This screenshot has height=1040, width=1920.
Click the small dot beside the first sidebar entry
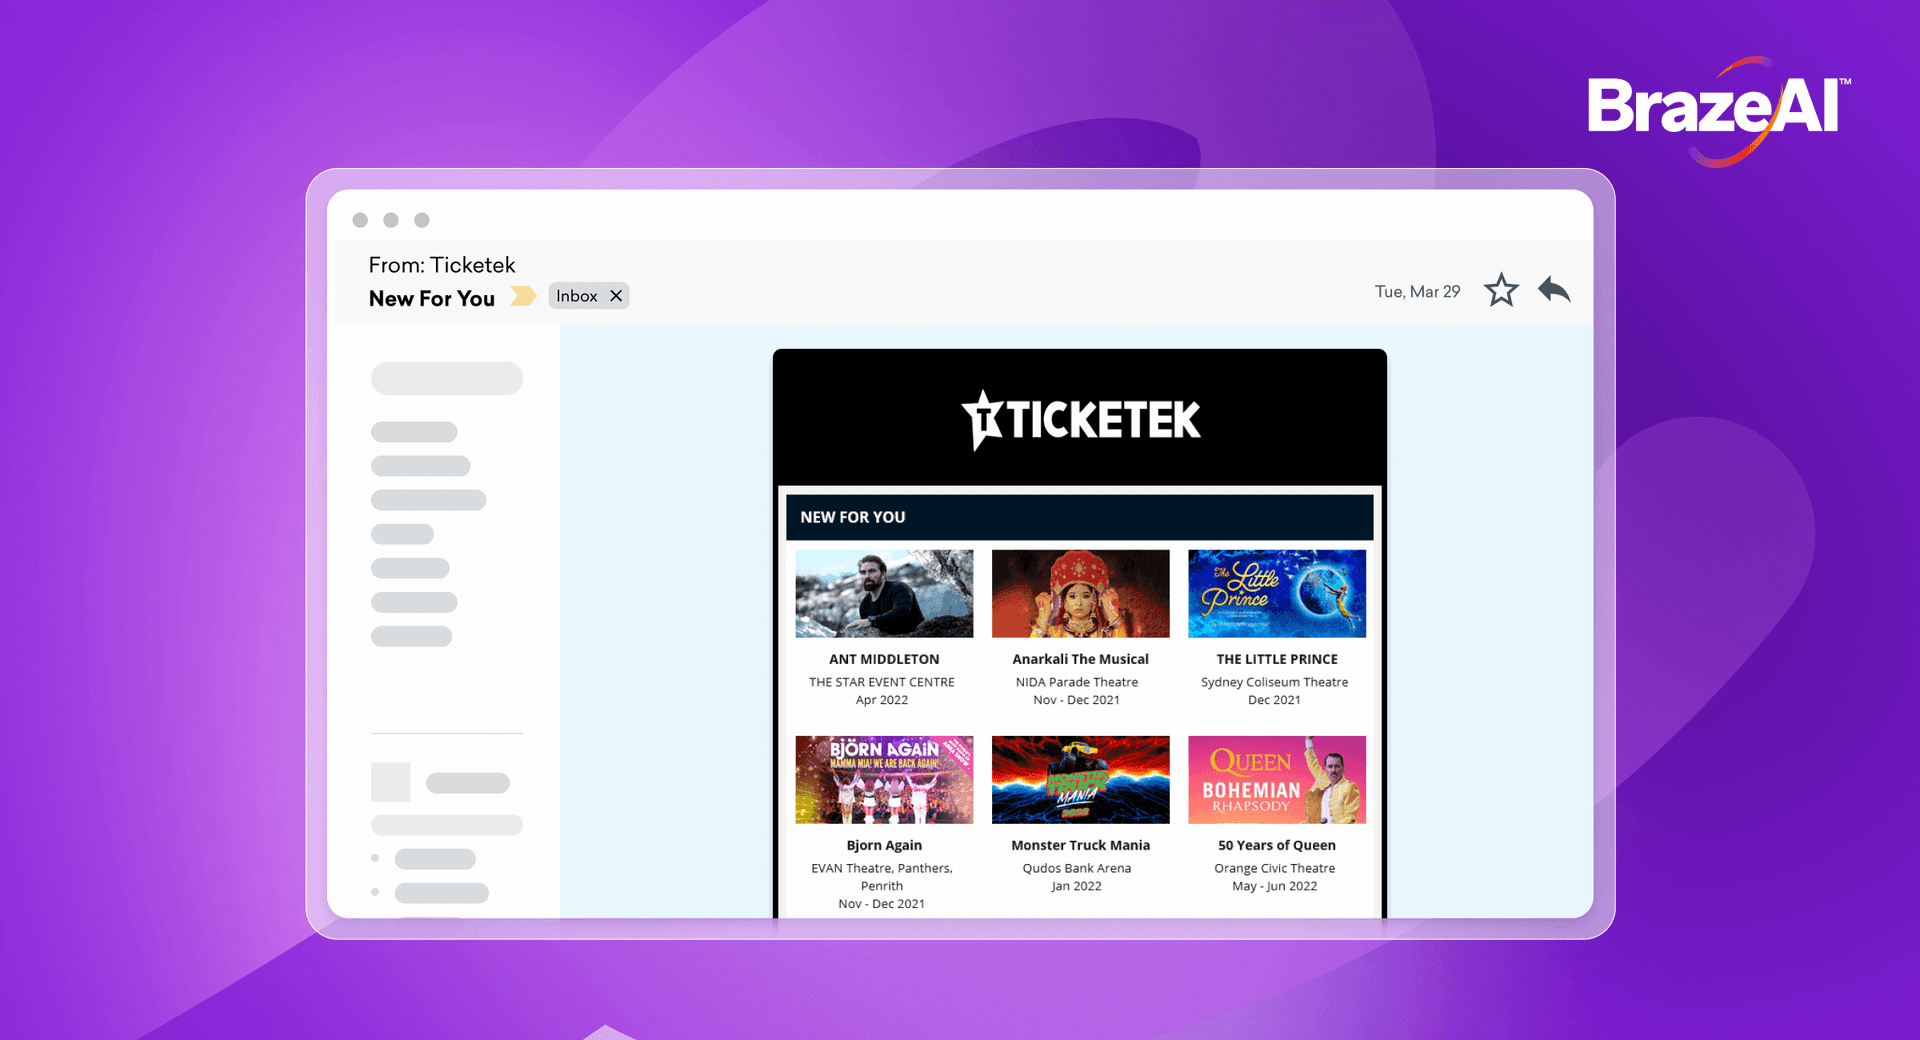[374, 858]
